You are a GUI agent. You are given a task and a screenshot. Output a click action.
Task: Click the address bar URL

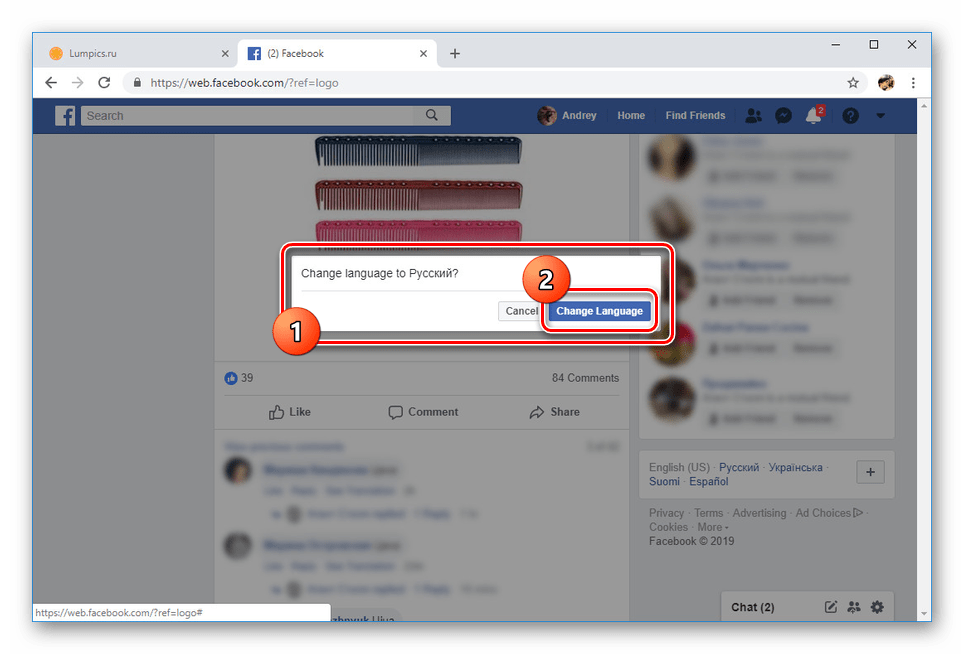[x=244, y=83]
